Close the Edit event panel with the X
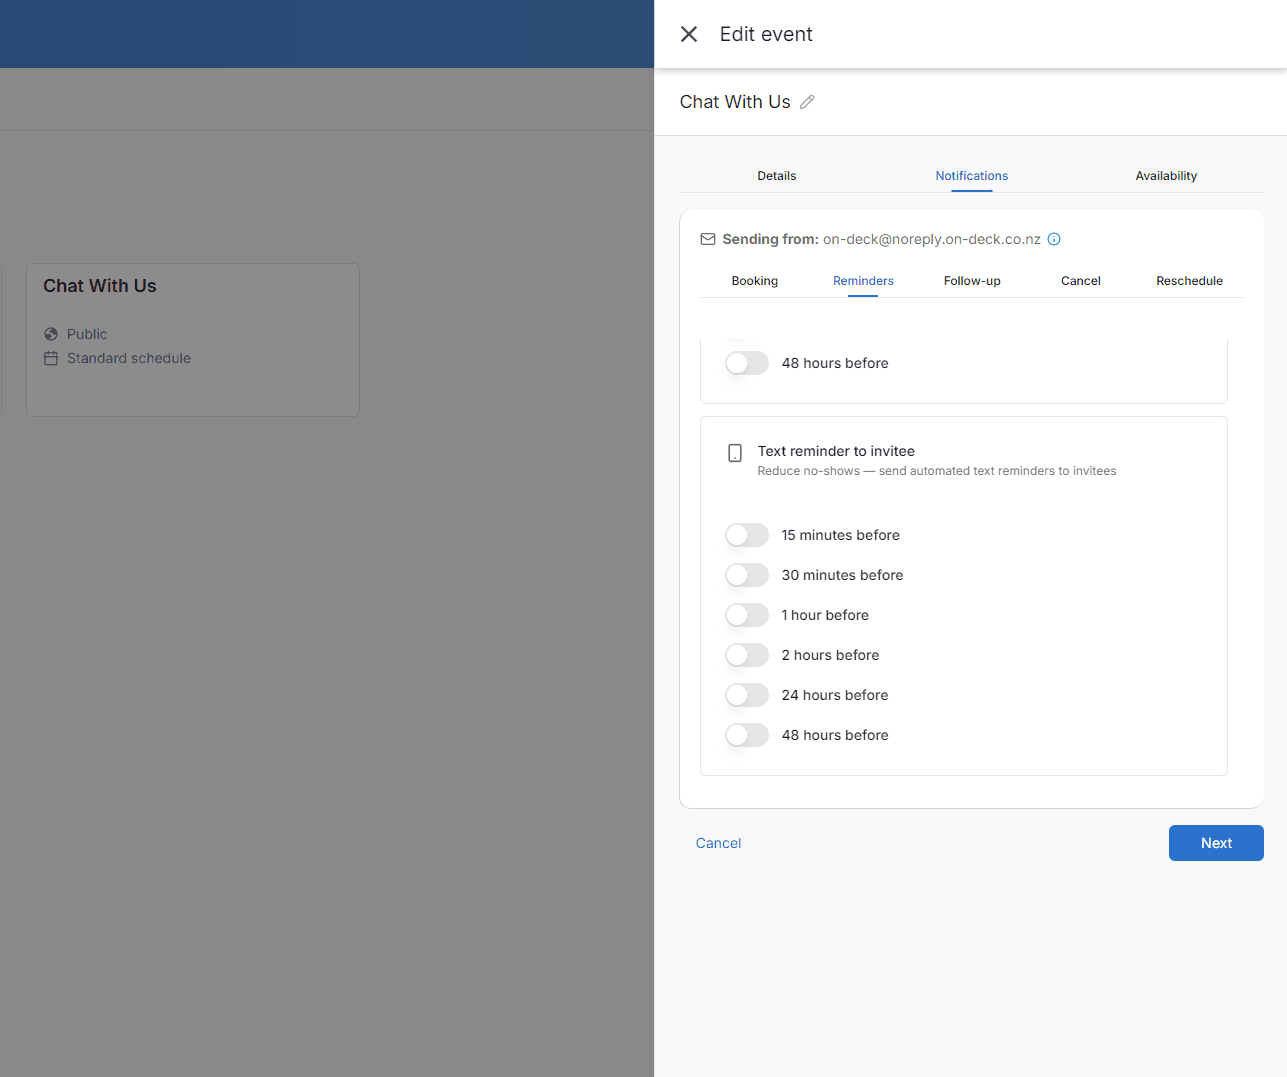 (688, 33)
